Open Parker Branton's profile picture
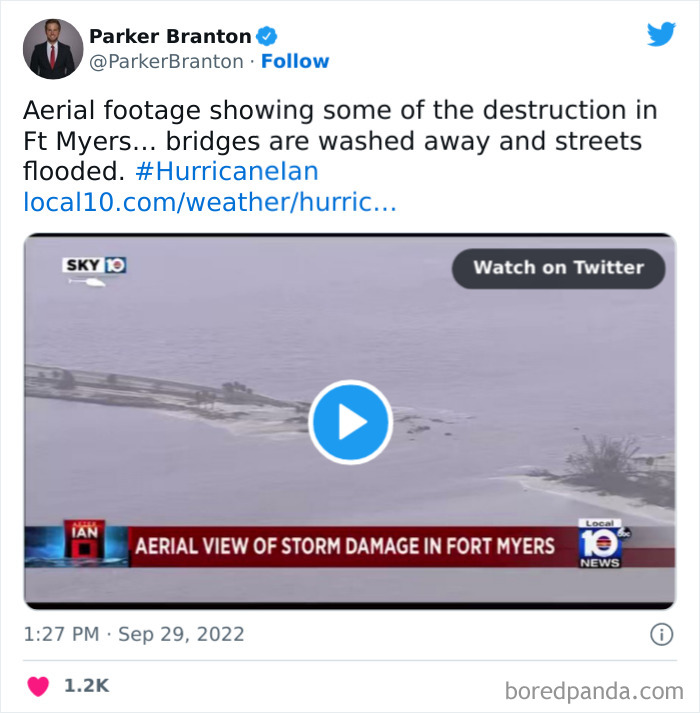The width and height of the screenshot is (700, 713). [53, 49]
